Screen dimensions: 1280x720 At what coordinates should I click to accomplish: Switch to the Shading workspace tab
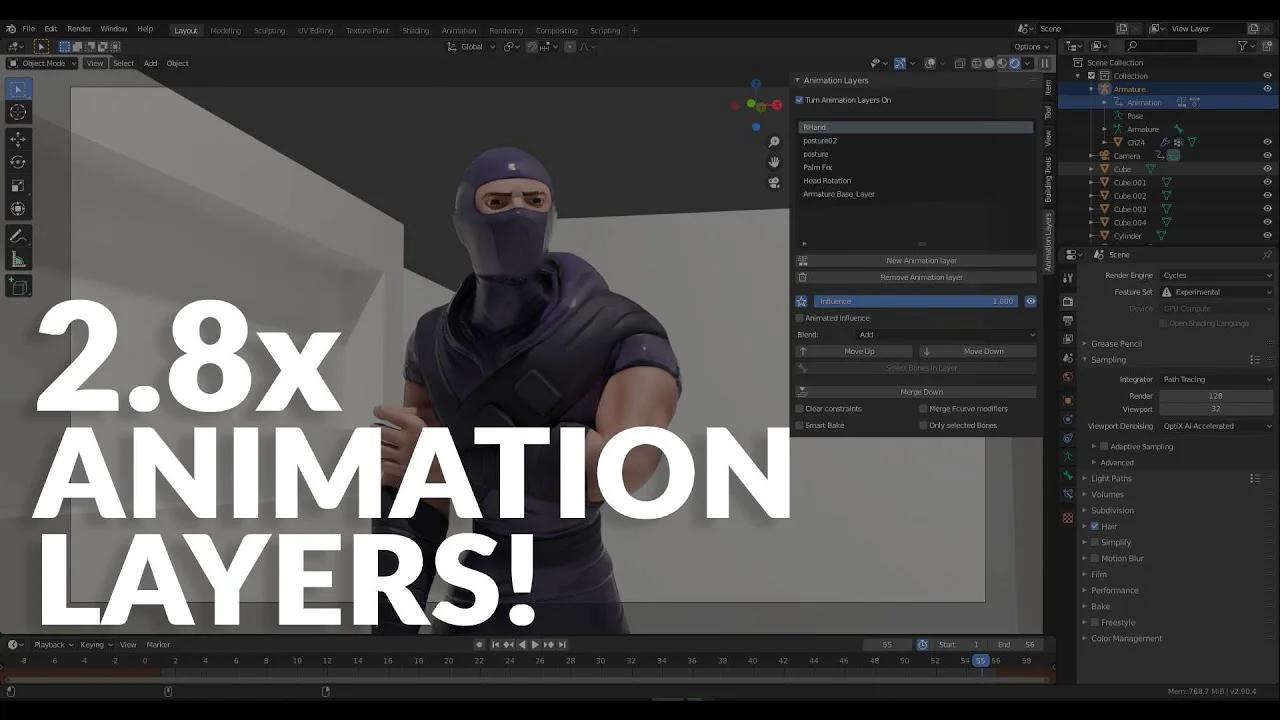coord(415,30)
